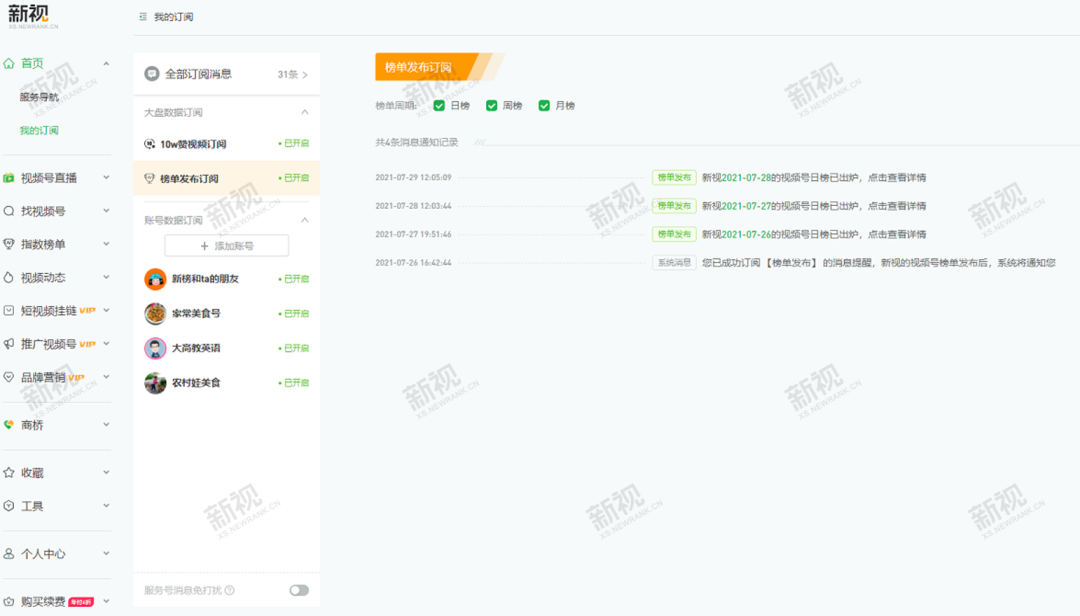This screenshot has height=616, width=1080.
Task: Select the 首页 home icon
Action: pyautogui.click(x=8, y=62)
